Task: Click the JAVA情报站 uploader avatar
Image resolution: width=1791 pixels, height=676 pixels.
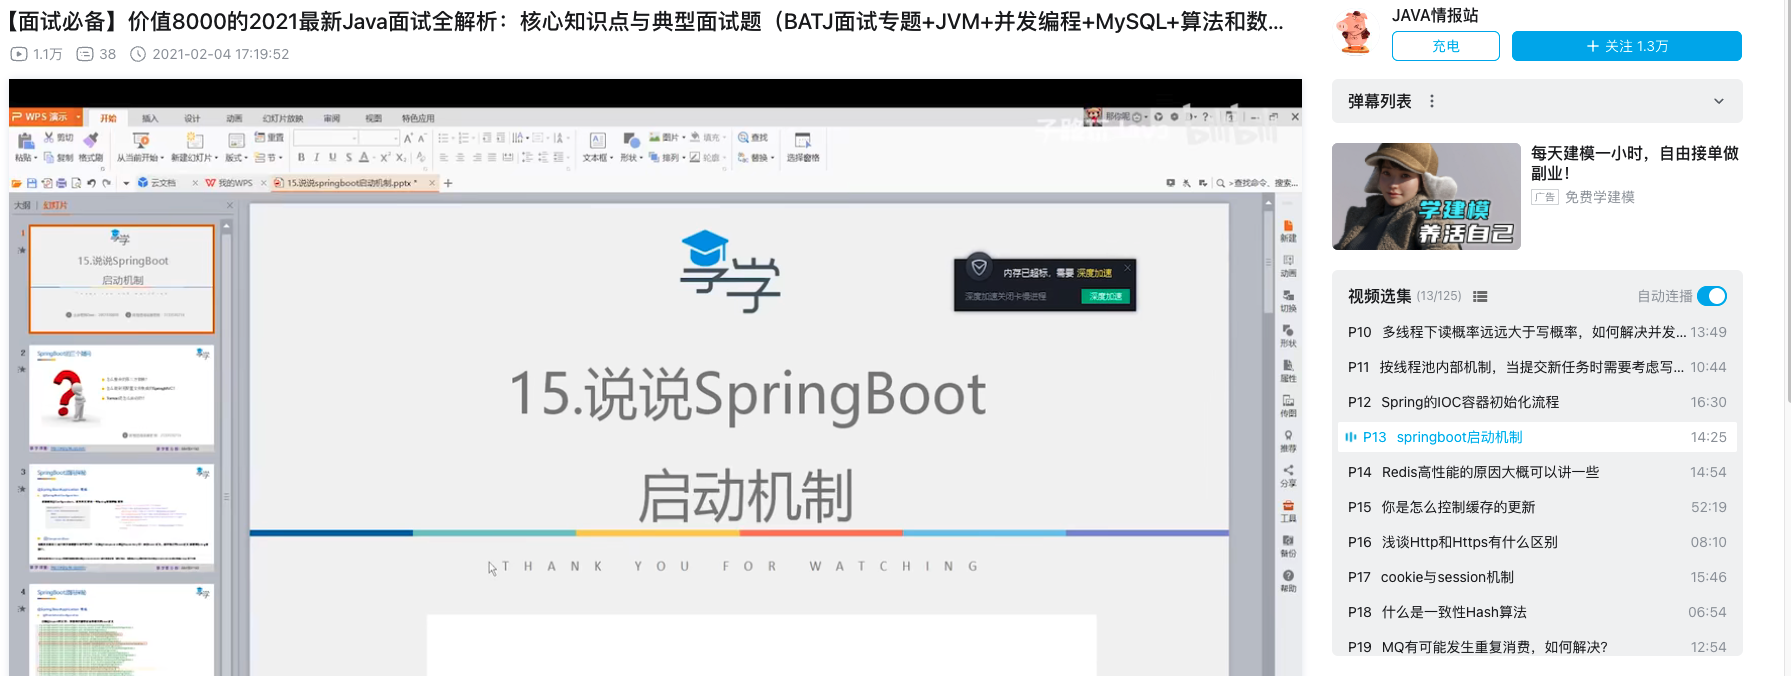Action: point(1355,32)
